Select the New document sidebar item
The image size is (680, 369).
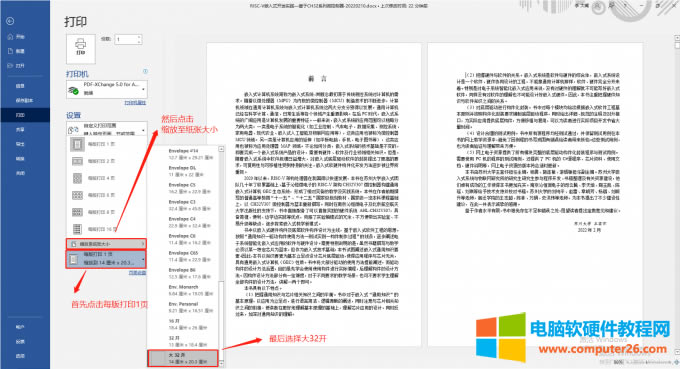click(16, 51)
